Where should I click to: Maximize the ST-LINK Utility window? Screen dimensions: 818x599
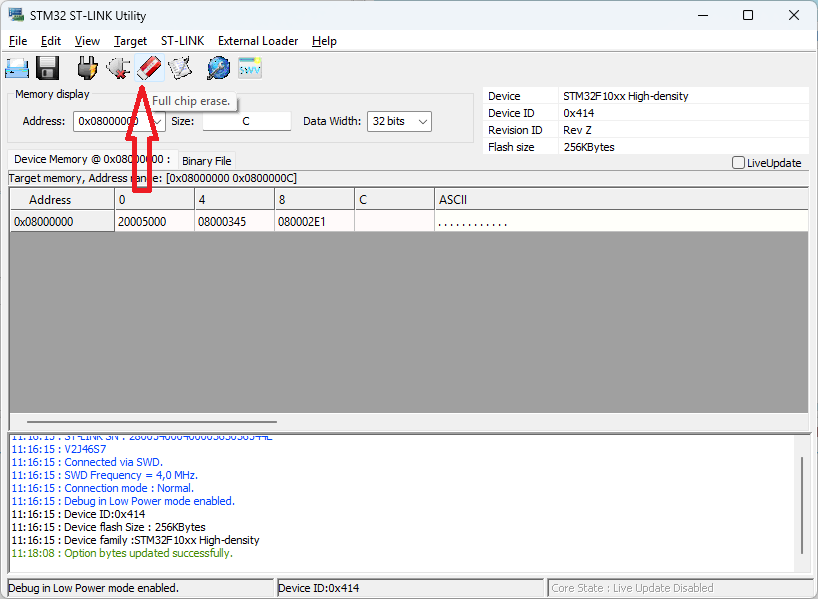748,15
